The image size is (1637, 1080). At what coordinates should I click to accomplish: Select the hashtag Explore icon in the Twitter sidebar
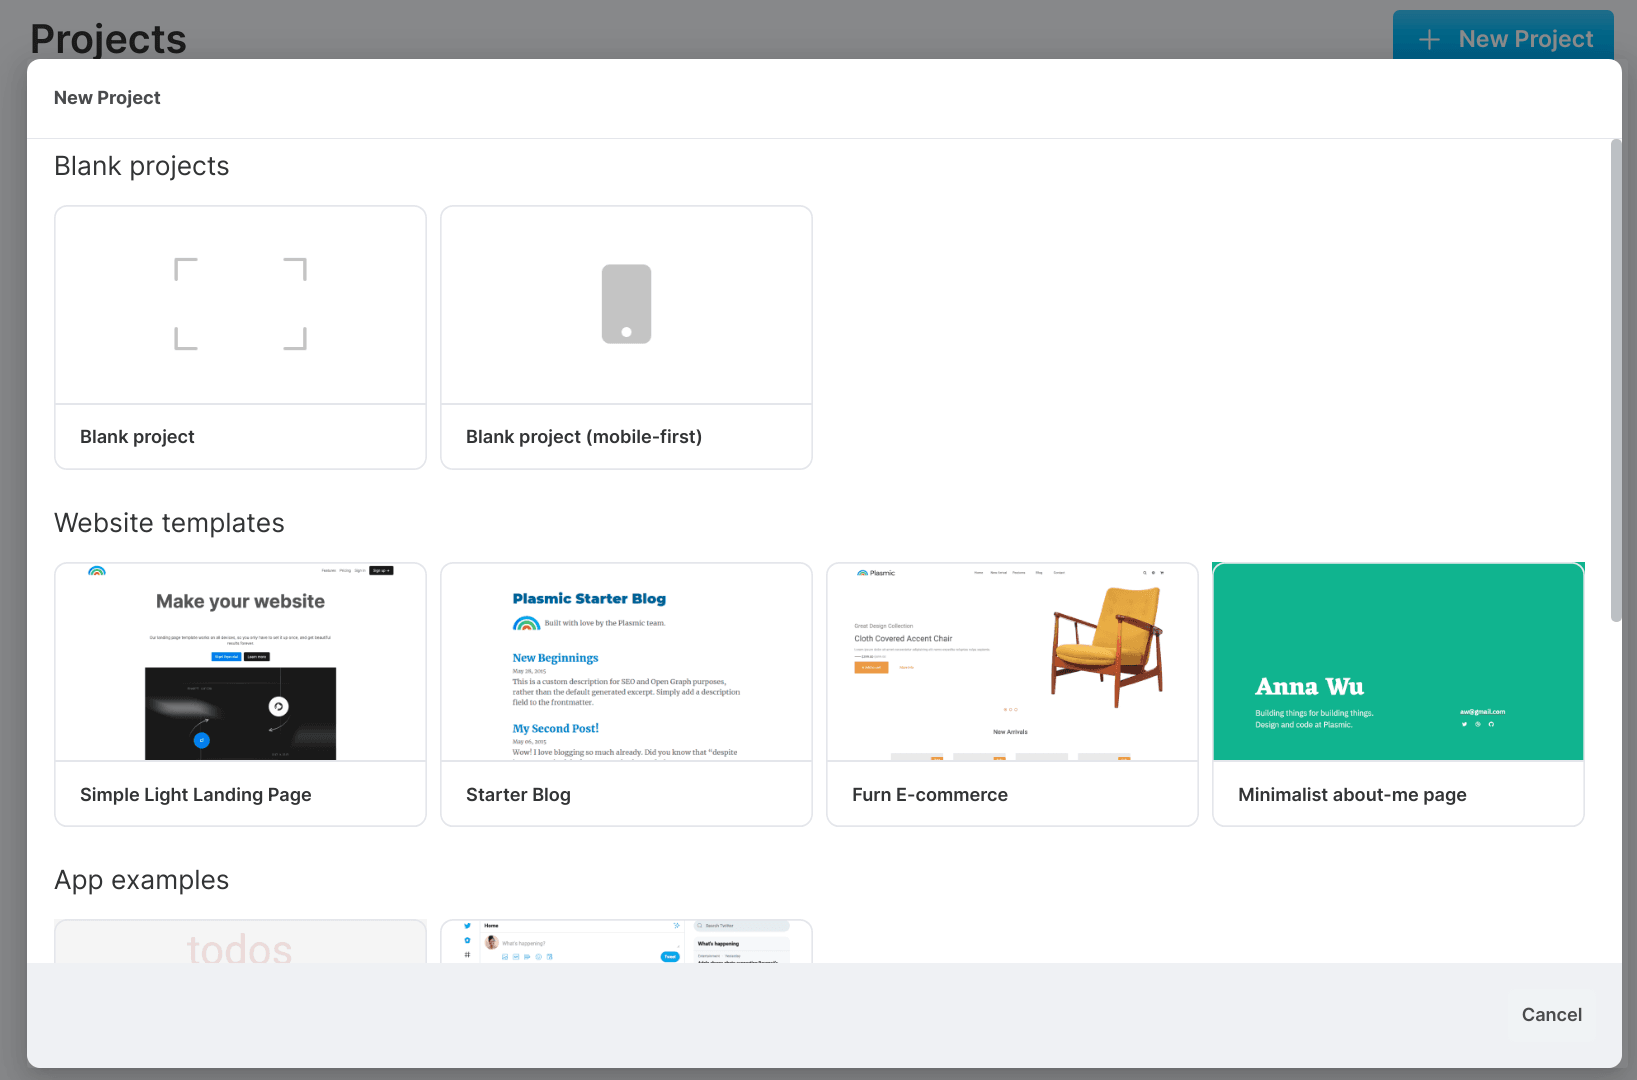(x=467, y=954)
